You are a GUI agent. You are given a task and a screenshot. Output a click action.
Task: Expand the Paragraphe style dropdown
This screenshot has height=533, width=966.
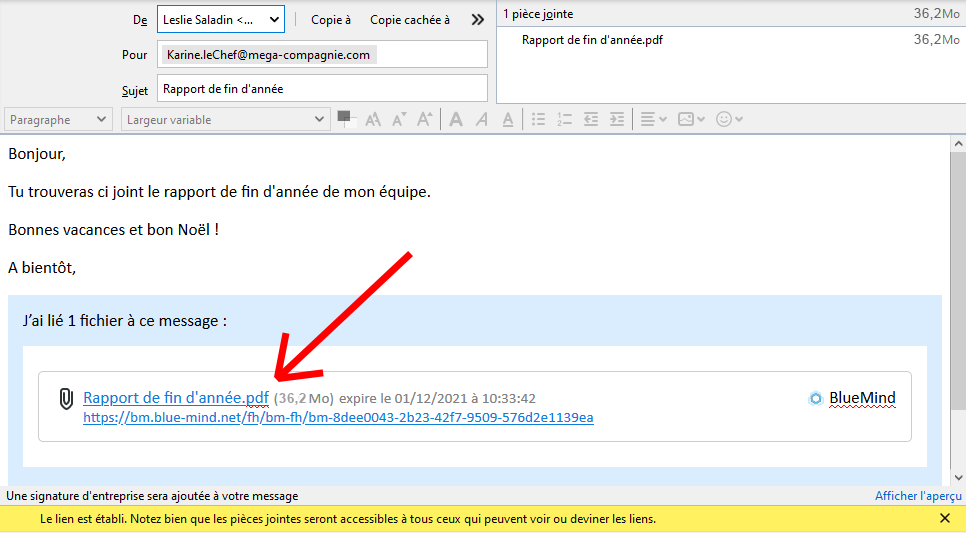point(59,120)
